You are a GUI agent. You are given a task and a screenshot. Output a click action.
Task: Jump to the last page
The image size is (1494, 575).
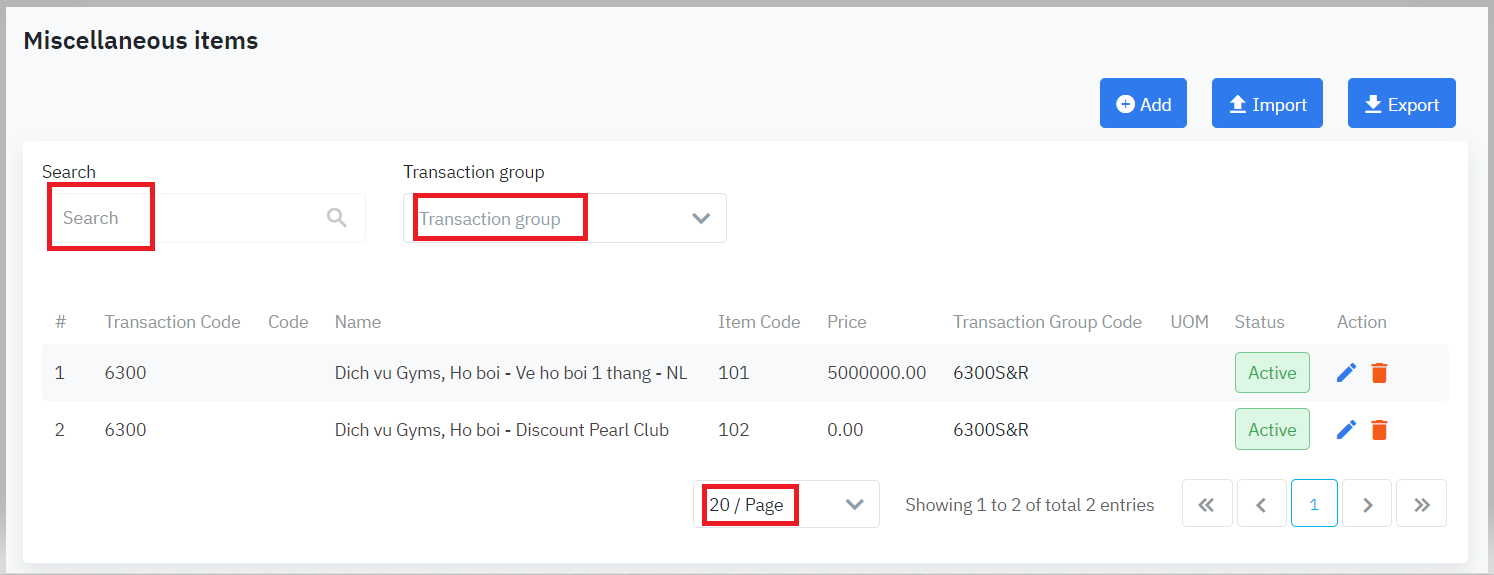pyautogui.click(x=1421, y=505)
